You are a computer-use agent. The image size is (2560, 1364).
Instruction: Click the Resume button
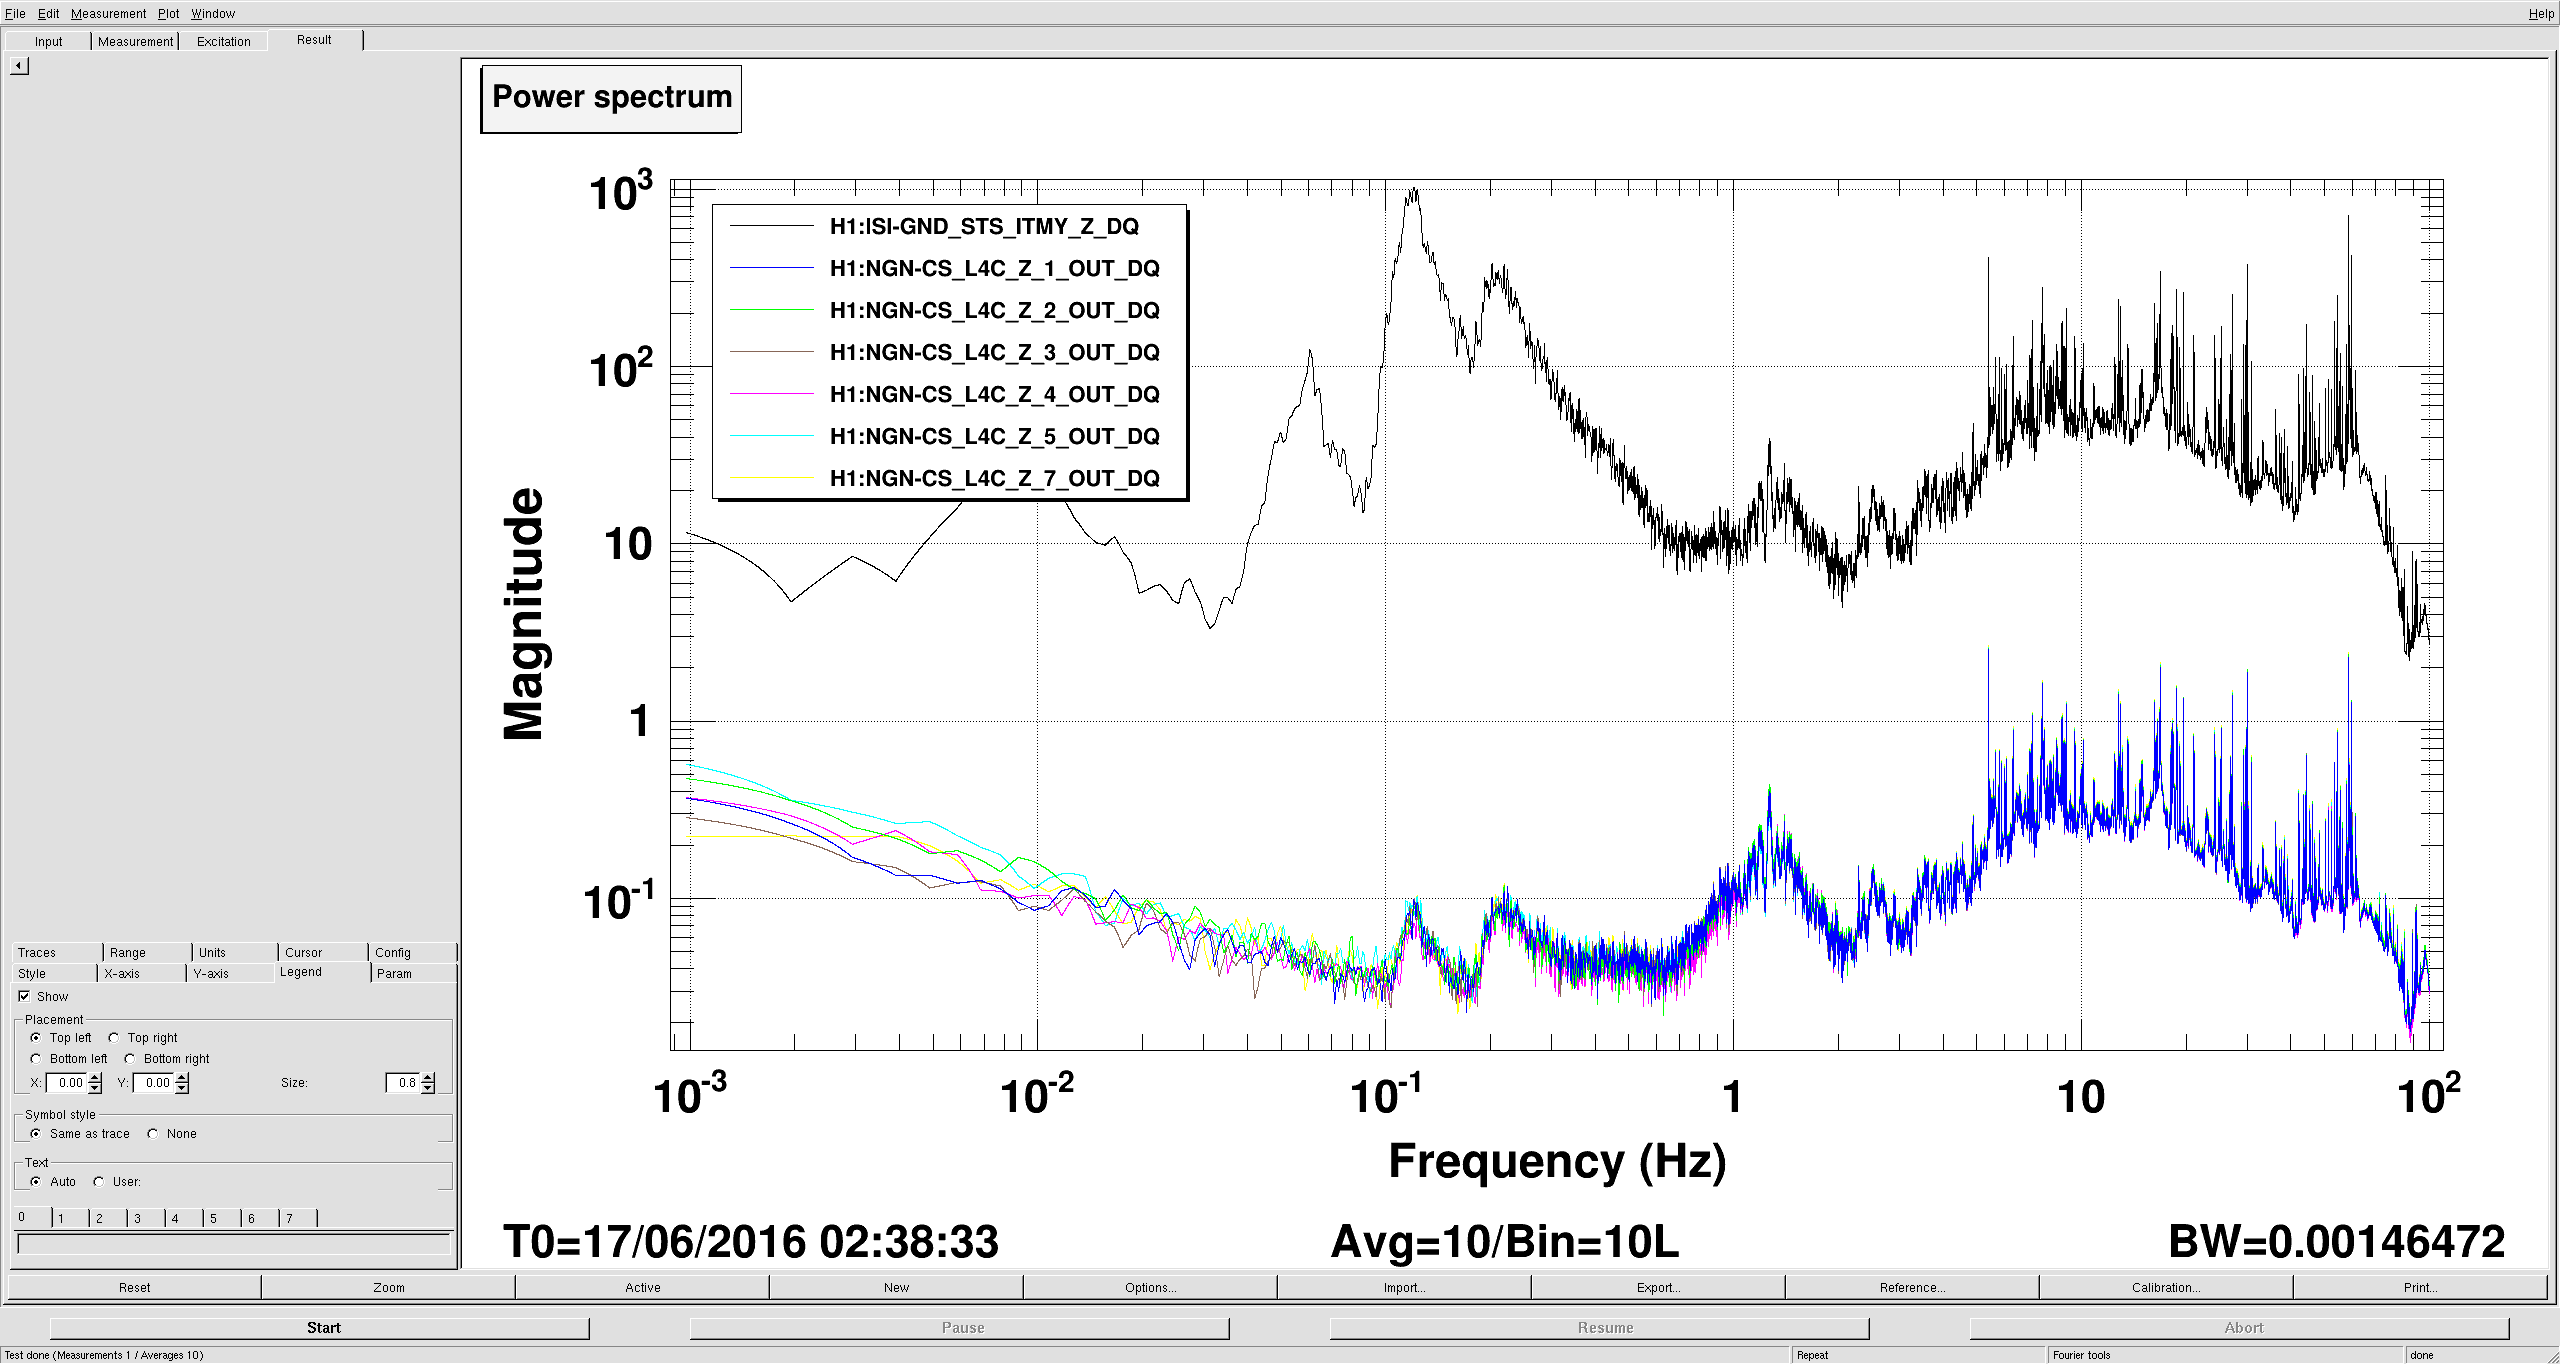pos(1600,1328)
